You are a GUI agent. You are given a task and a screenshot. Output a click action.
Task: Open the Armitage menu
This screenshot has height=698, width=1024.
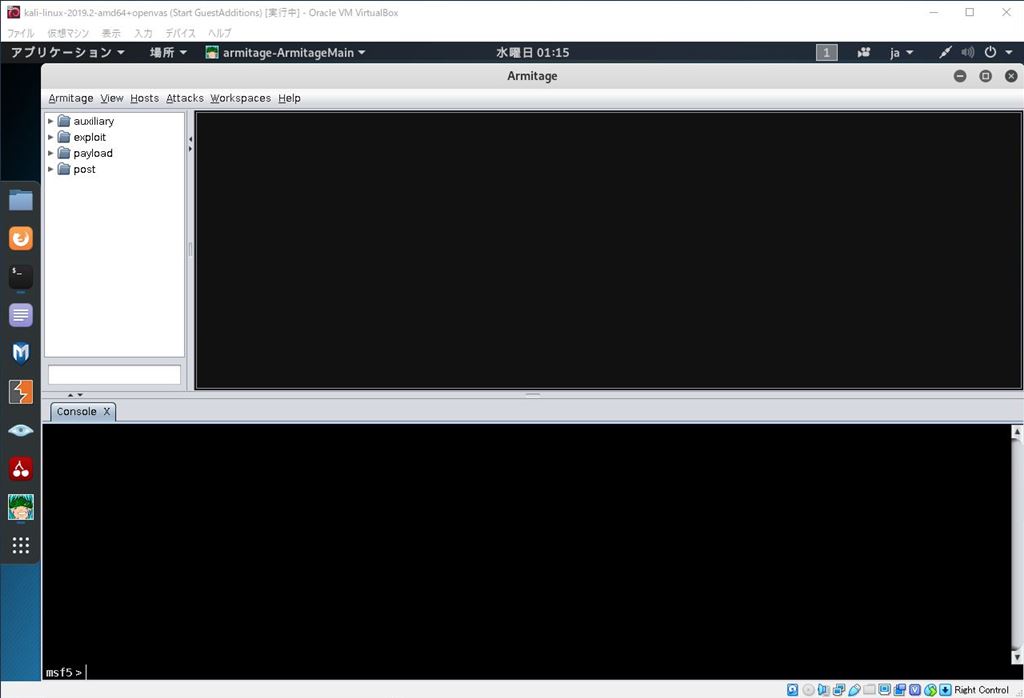pyautogui.click(x=71, y=98)
